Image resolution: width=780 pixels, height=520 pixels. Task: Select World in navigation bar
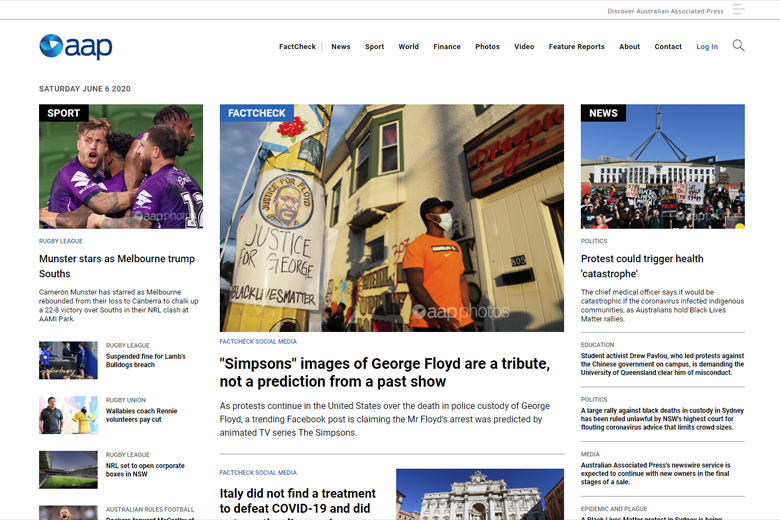click(408, 47)
